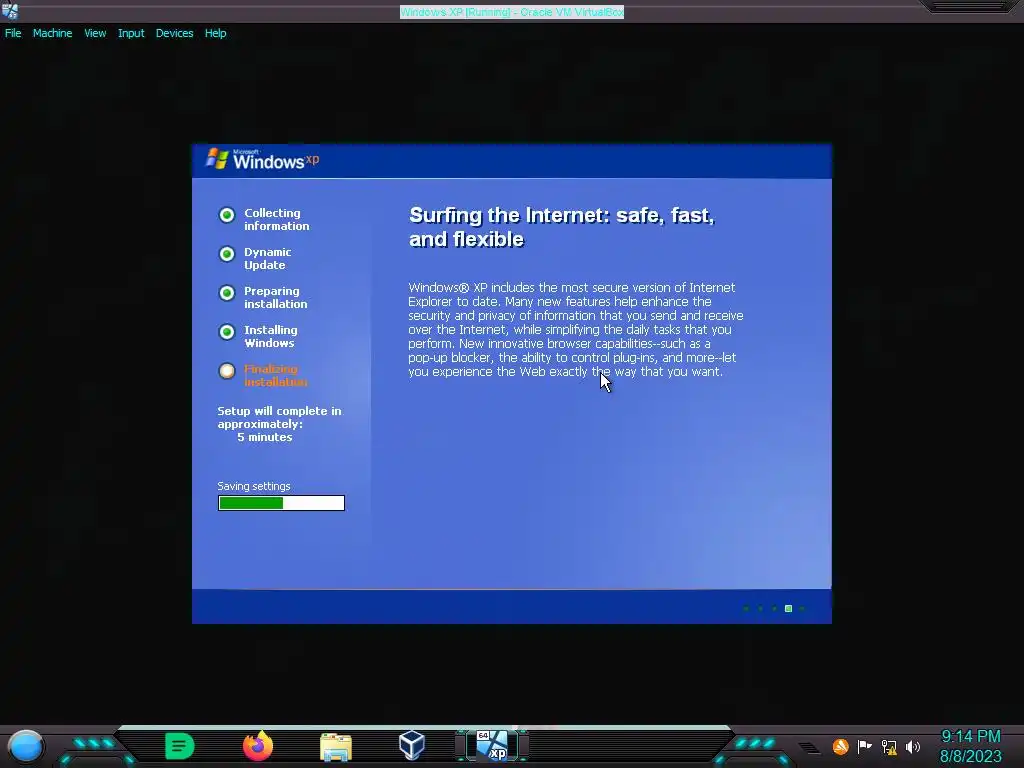The width and height of the screenshot is (1024, 768).
Task: Click the "5 minutes" remaining time text
Action: click(x=264, y=437)
